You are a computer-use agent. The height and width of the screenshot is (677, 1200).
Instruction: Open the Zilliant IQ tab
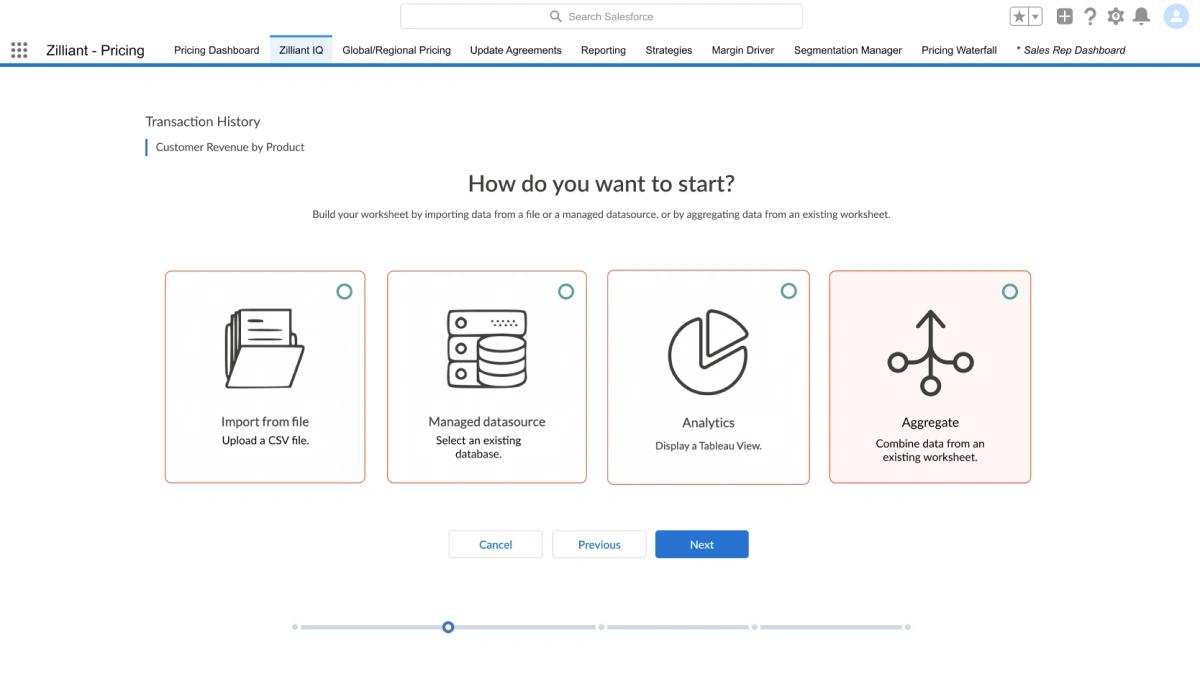pos(301,50)
